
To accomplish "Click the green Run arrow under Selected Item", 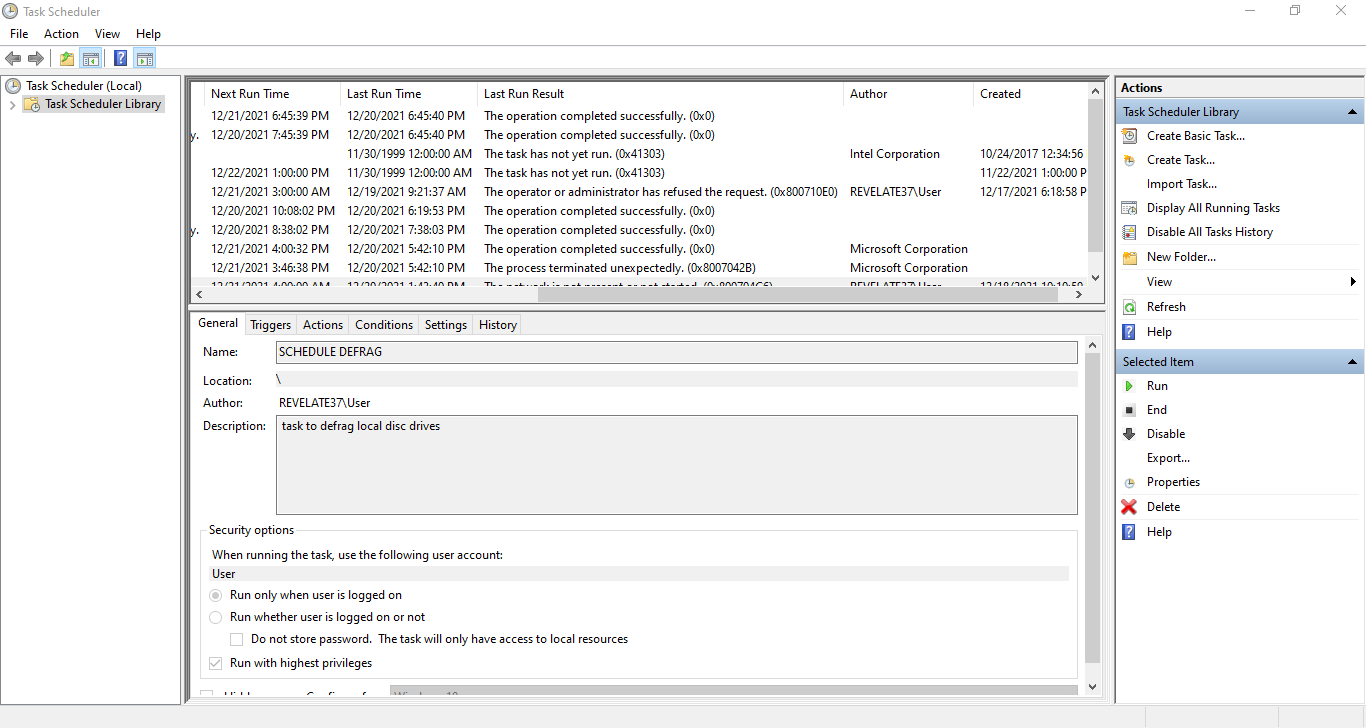I will [x=1131, y=385].
